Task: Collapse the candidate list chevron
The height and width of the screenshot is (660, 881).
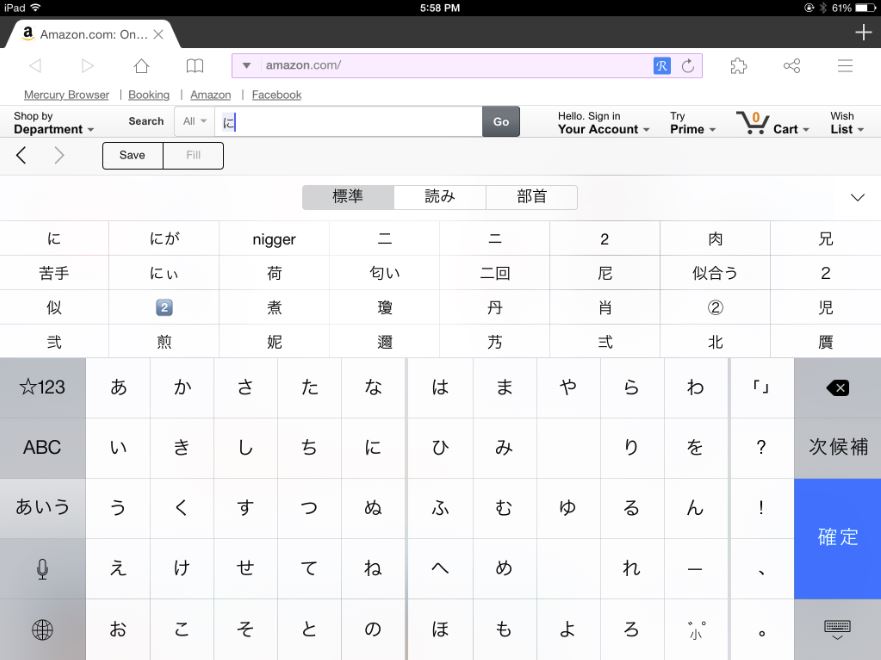Action: pyautogui.click(x=857, y=197)
